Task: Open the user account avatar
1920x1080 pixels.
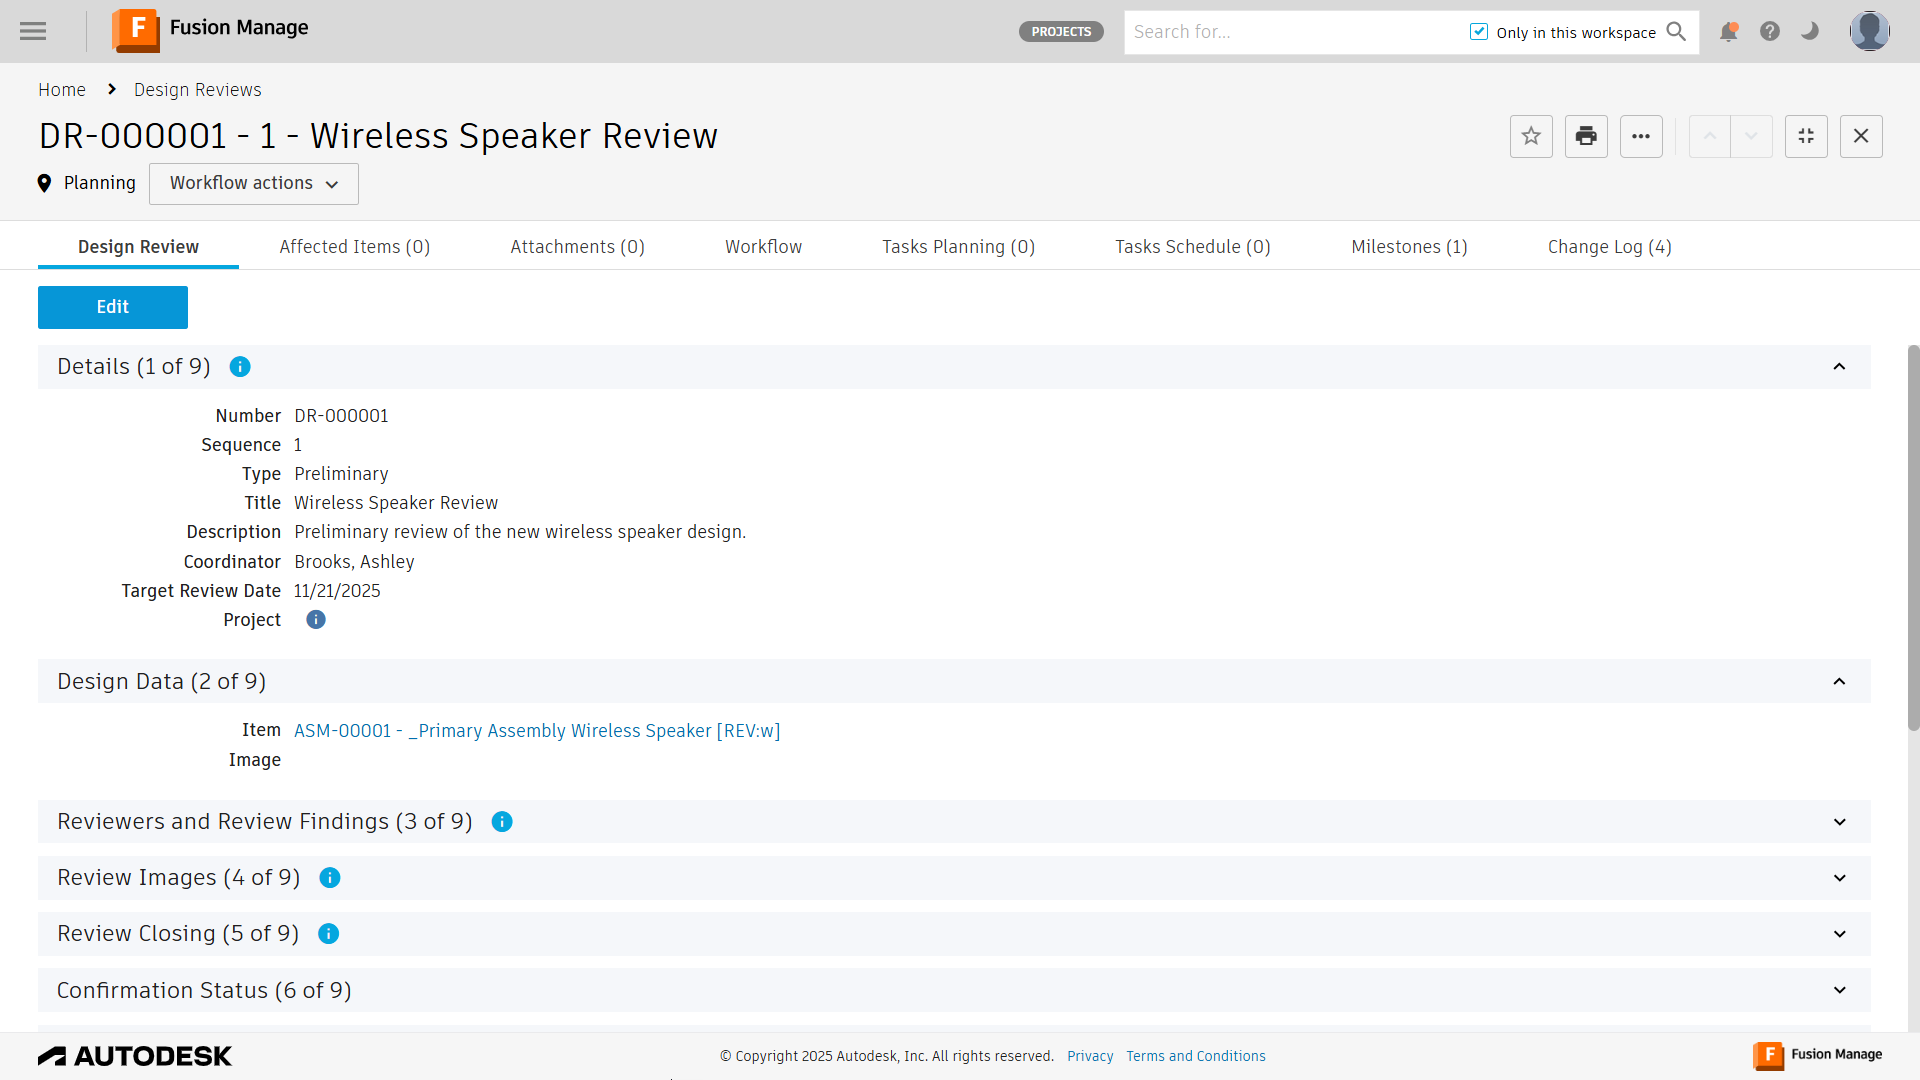Action: pyautogui.click(x=1870, y=31)
